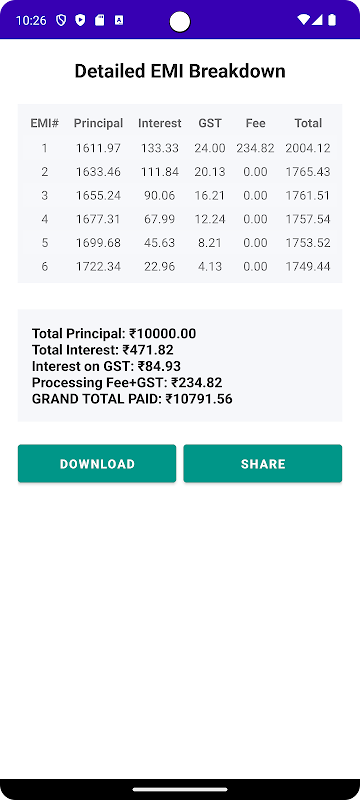The height and width of the screenshot is (800, 360).
Task: Tap the SHARE button
Action: (263, 463)
